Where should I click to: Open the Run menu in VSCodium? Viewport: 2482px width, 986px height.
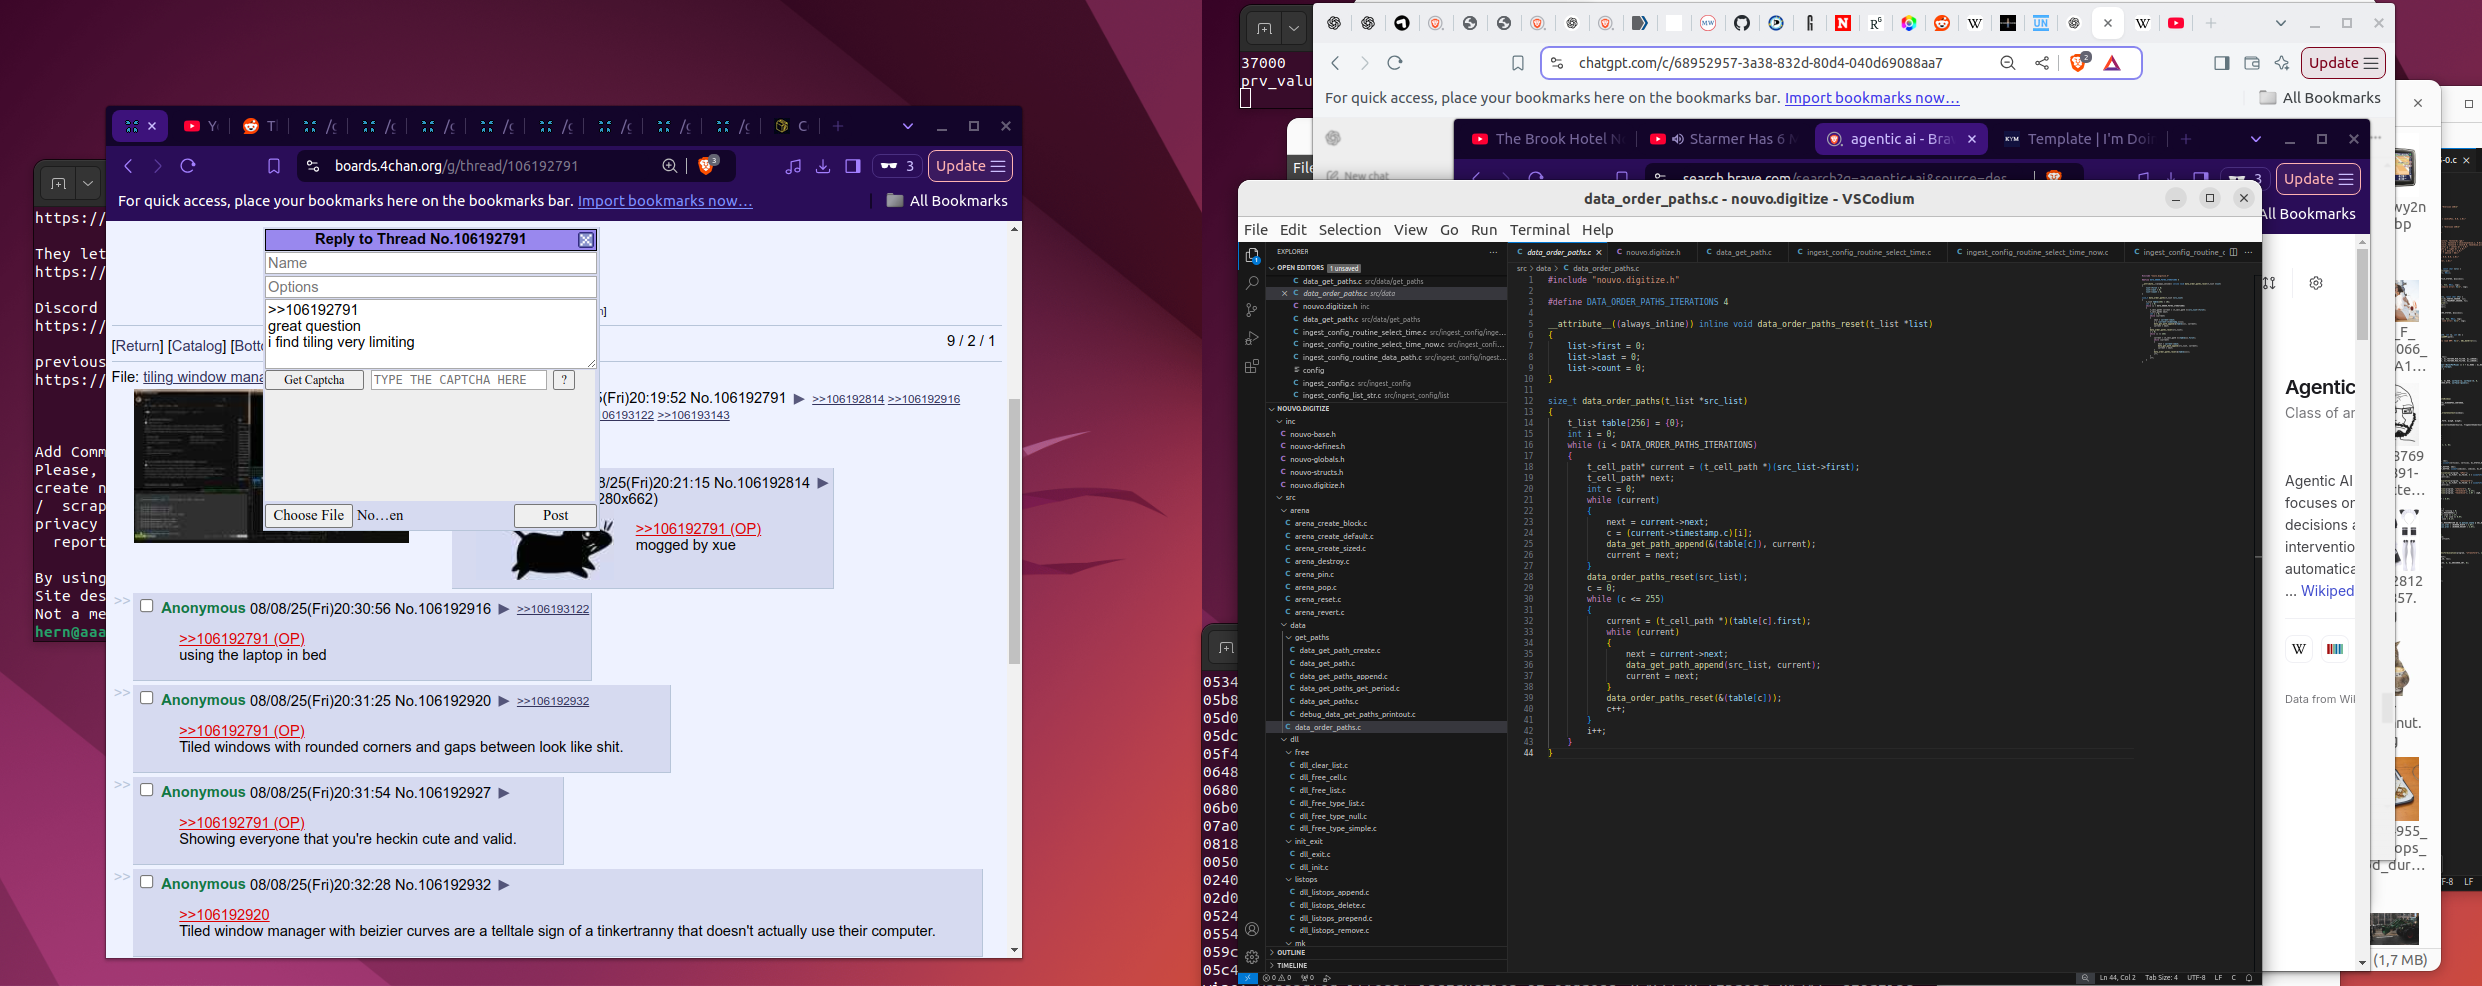coord(1484,230)
